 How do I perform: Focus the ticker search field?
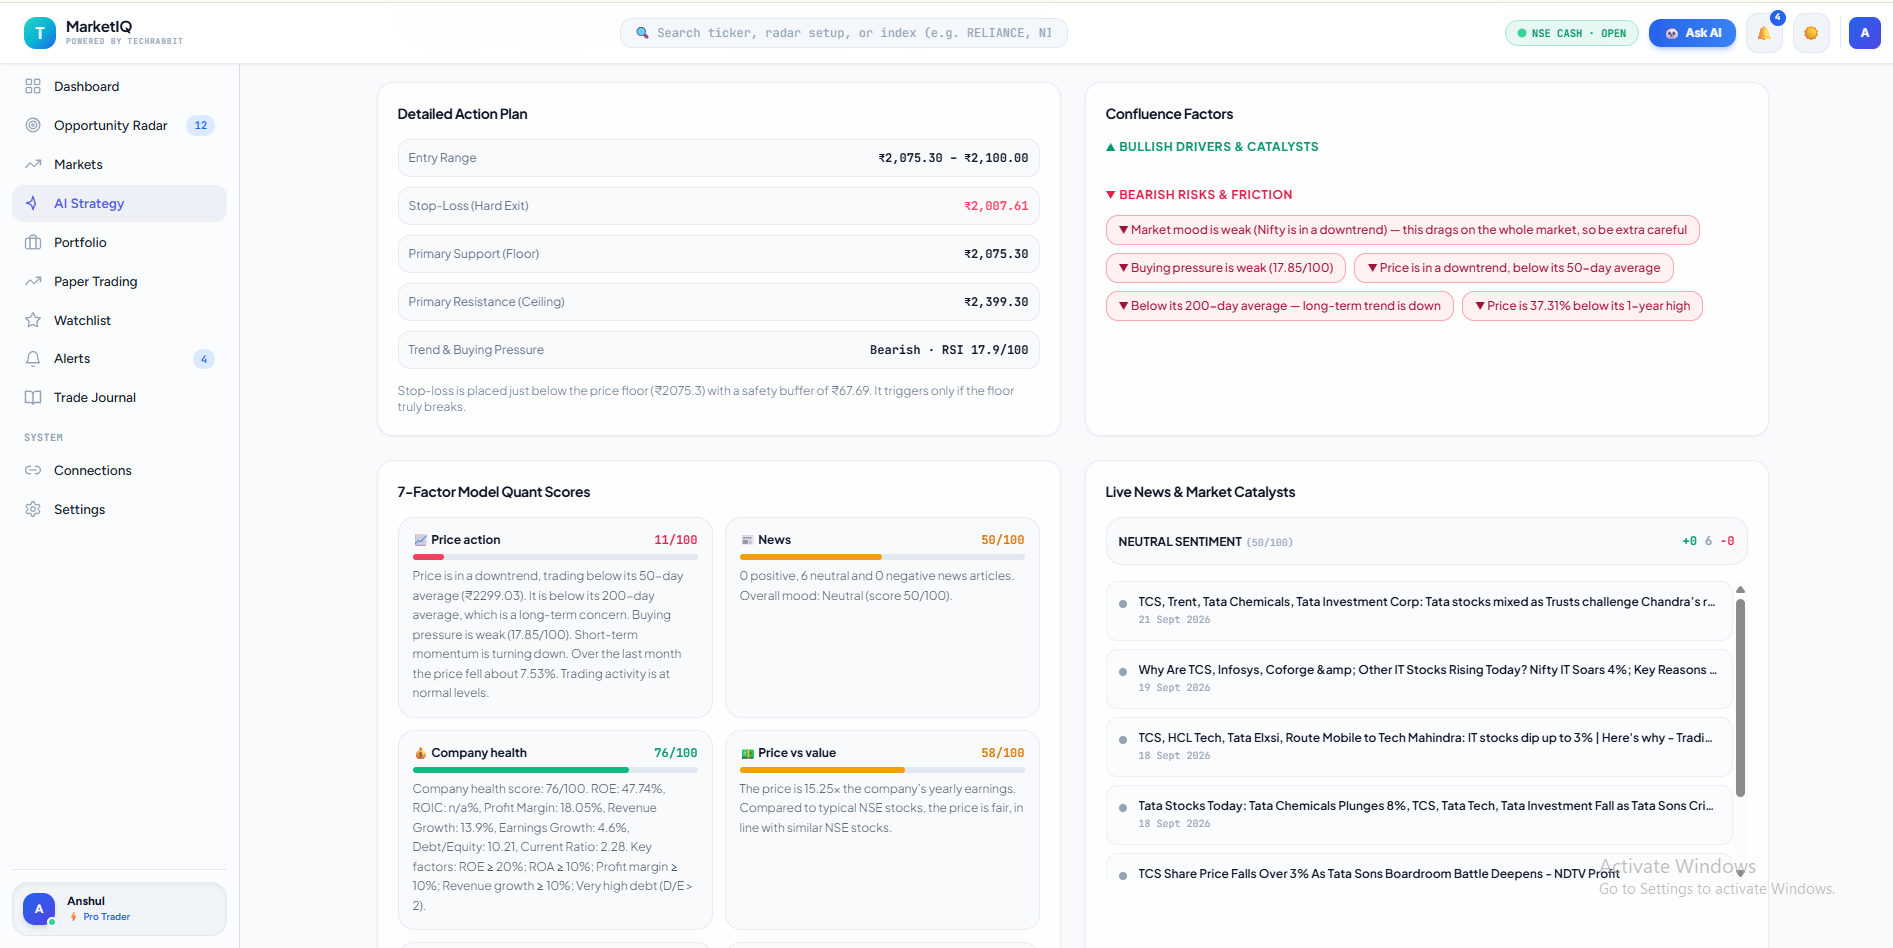pos(844,33)
